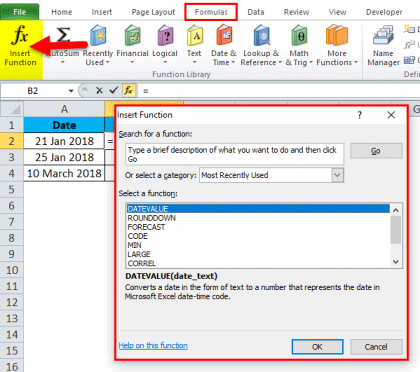The image size is (420, 372).
Task: Switch to the Page Layout tab
Action: 153,12
